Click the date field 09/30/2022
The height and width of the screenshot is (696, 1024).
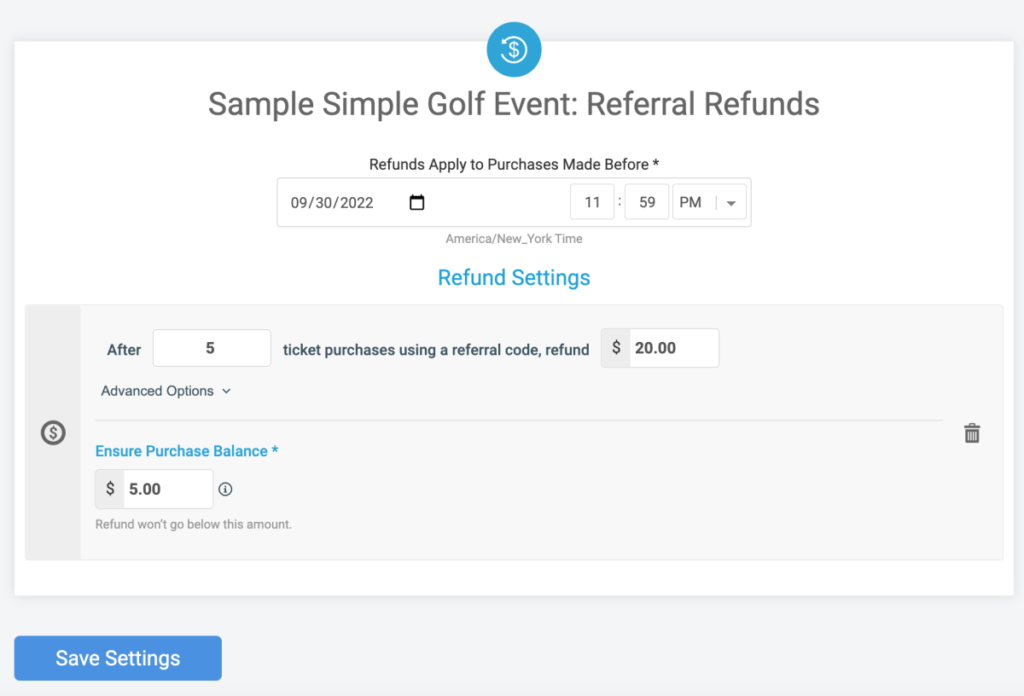(333, 203)
